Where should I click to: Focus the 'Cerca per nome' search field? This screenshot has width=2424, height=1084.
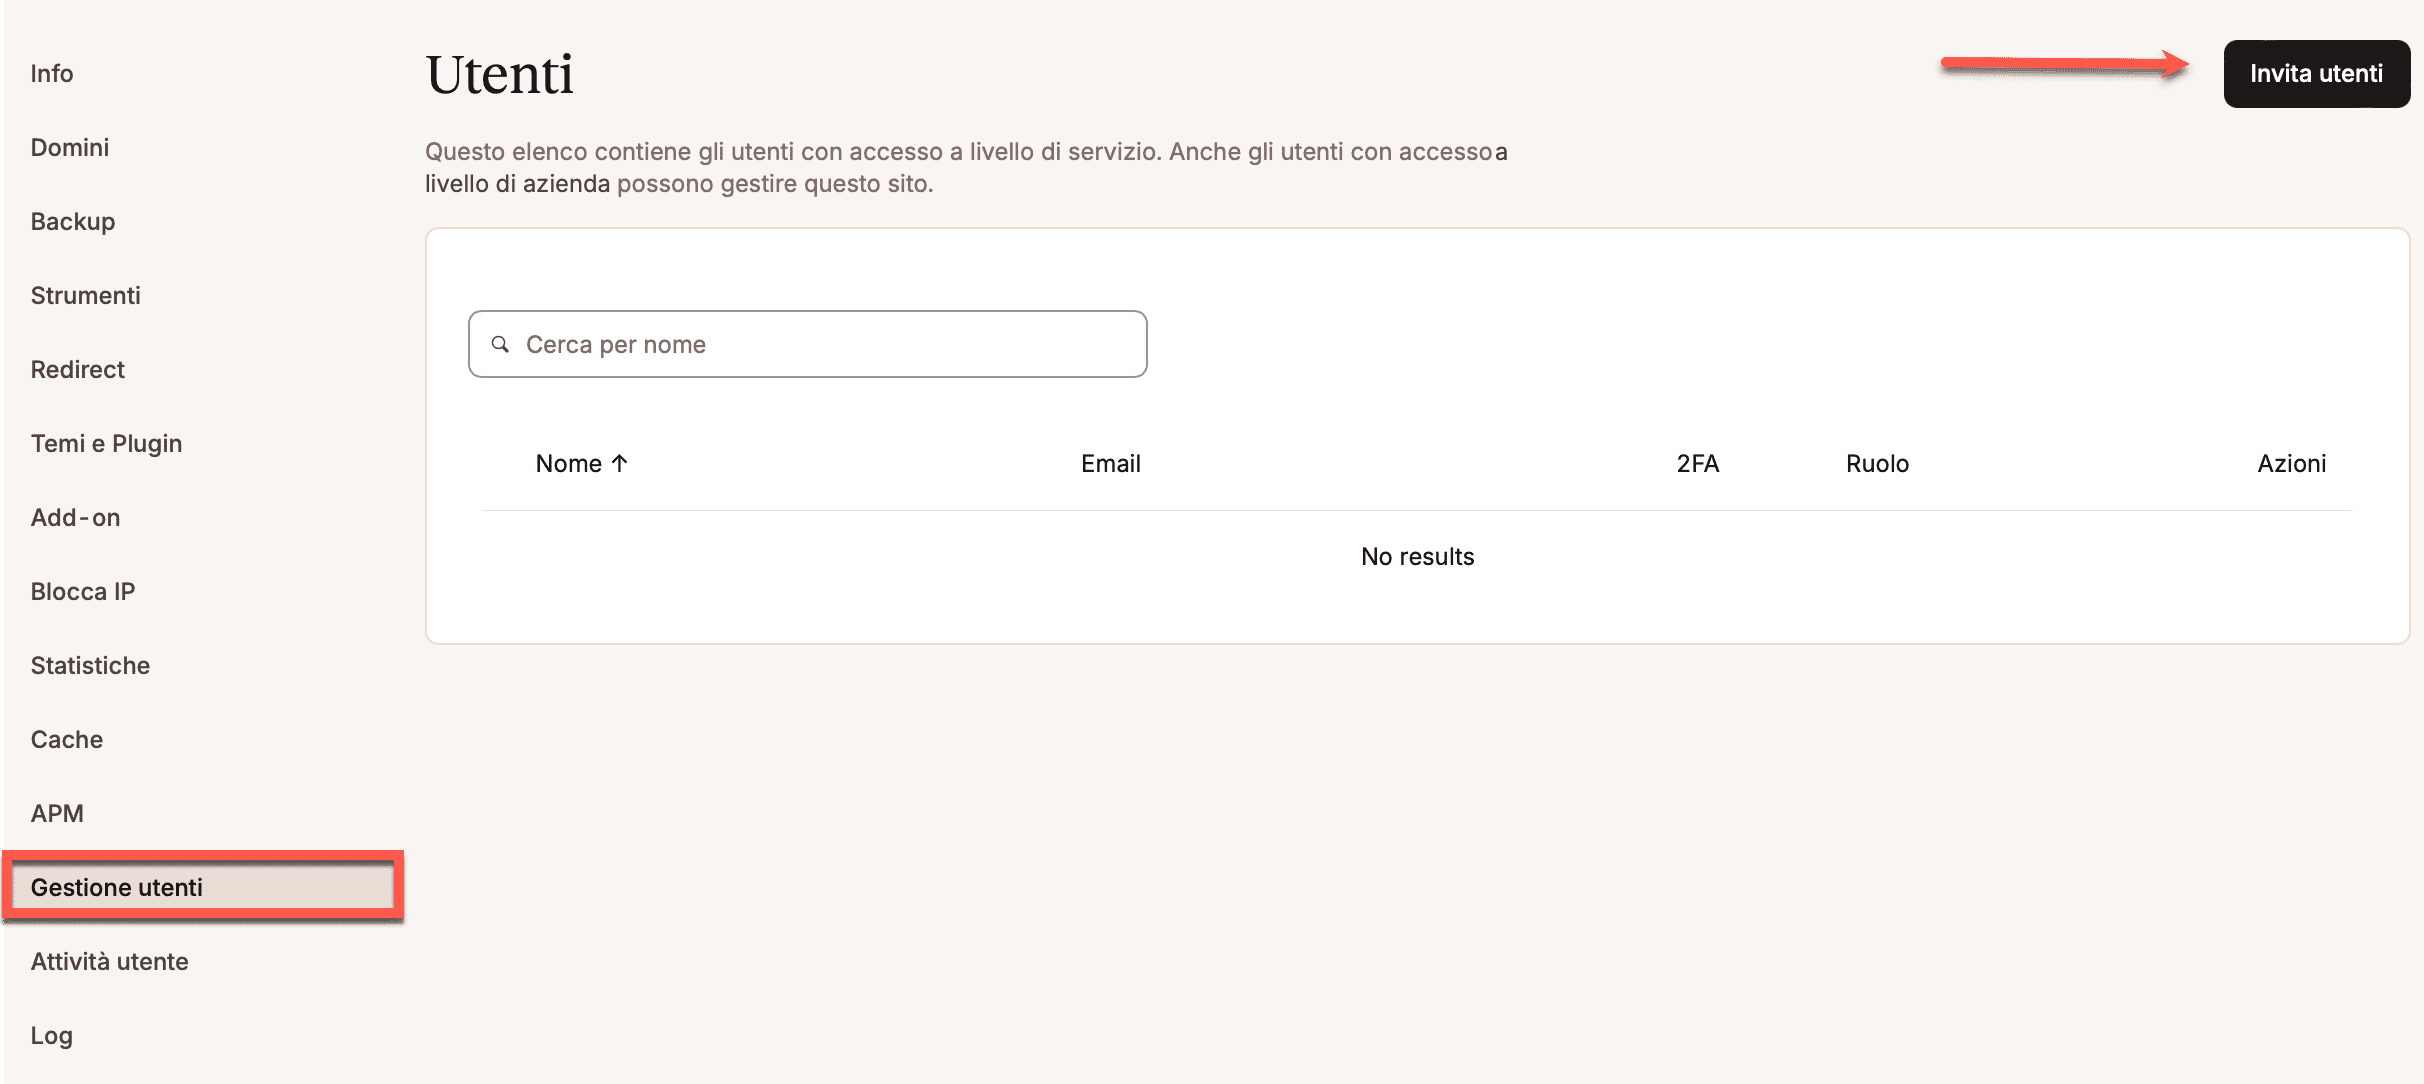[x=820, y=344]
